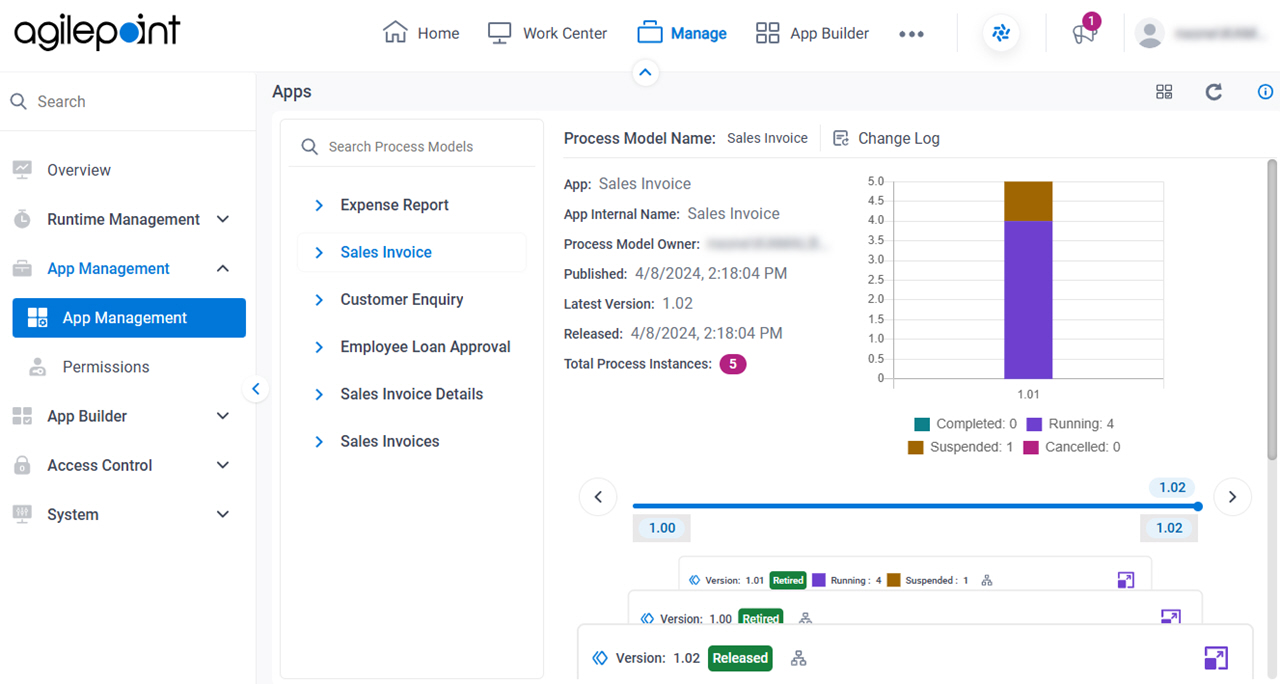Expand the Sales Invoices chevron

(x=319, y=441)
